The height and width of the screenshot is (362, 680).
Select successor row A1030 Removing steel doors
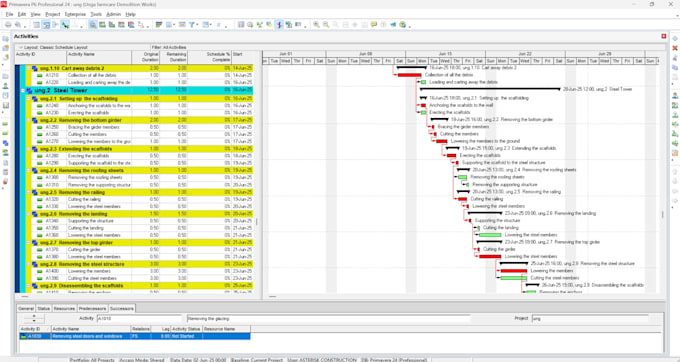(135, 336)
